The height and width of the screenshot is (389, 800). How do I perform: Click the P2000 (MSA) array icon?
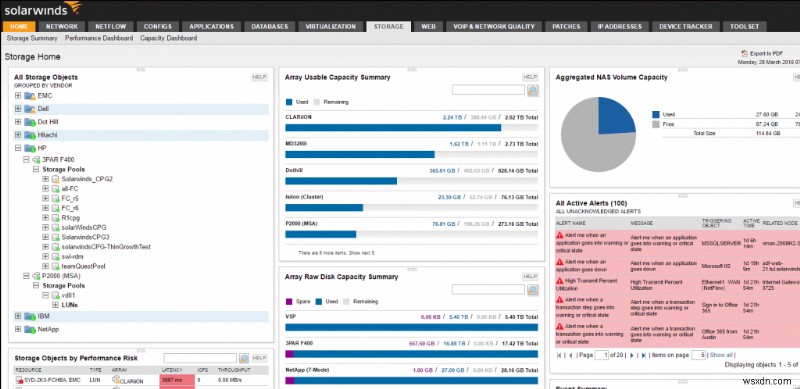tap(36, 276)
